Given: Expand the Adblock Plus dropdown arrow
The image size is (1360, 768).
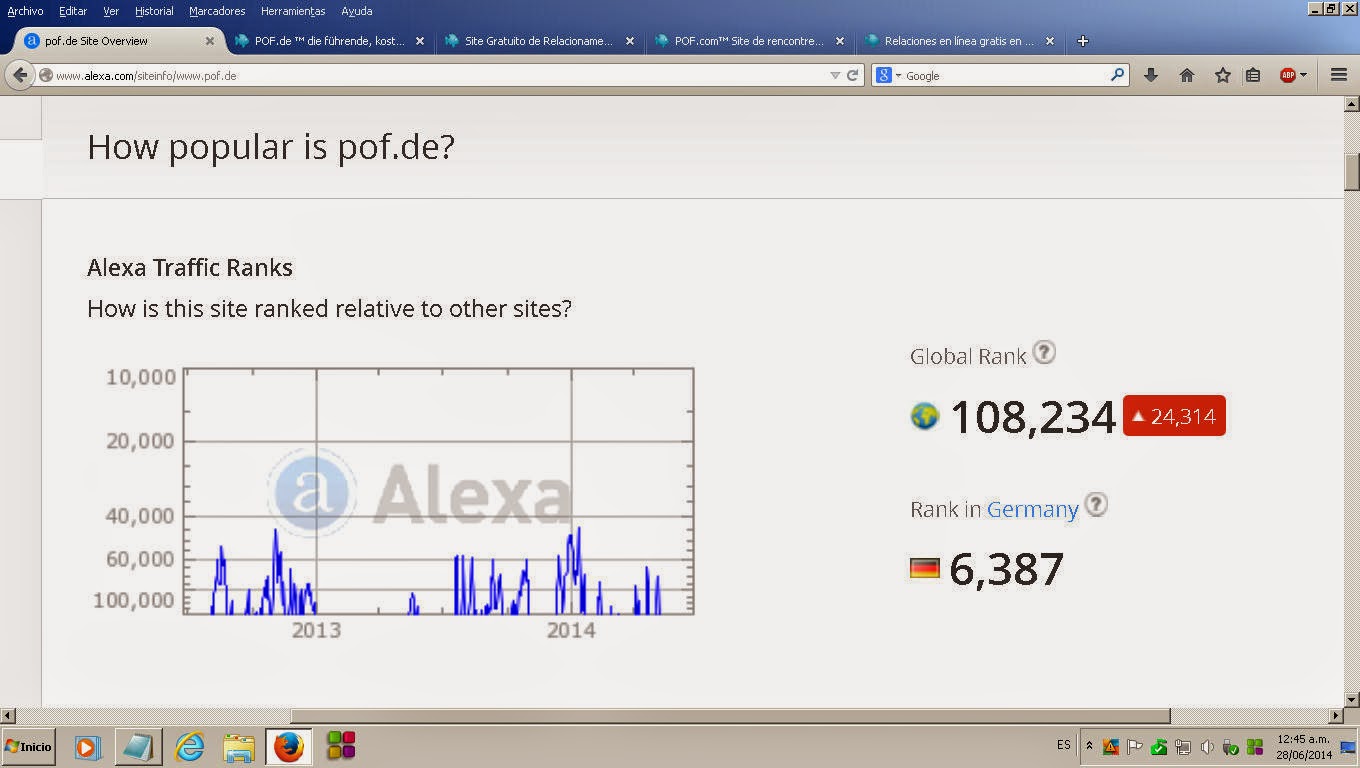Looking at the screenshot, I should click(1303, 75).
